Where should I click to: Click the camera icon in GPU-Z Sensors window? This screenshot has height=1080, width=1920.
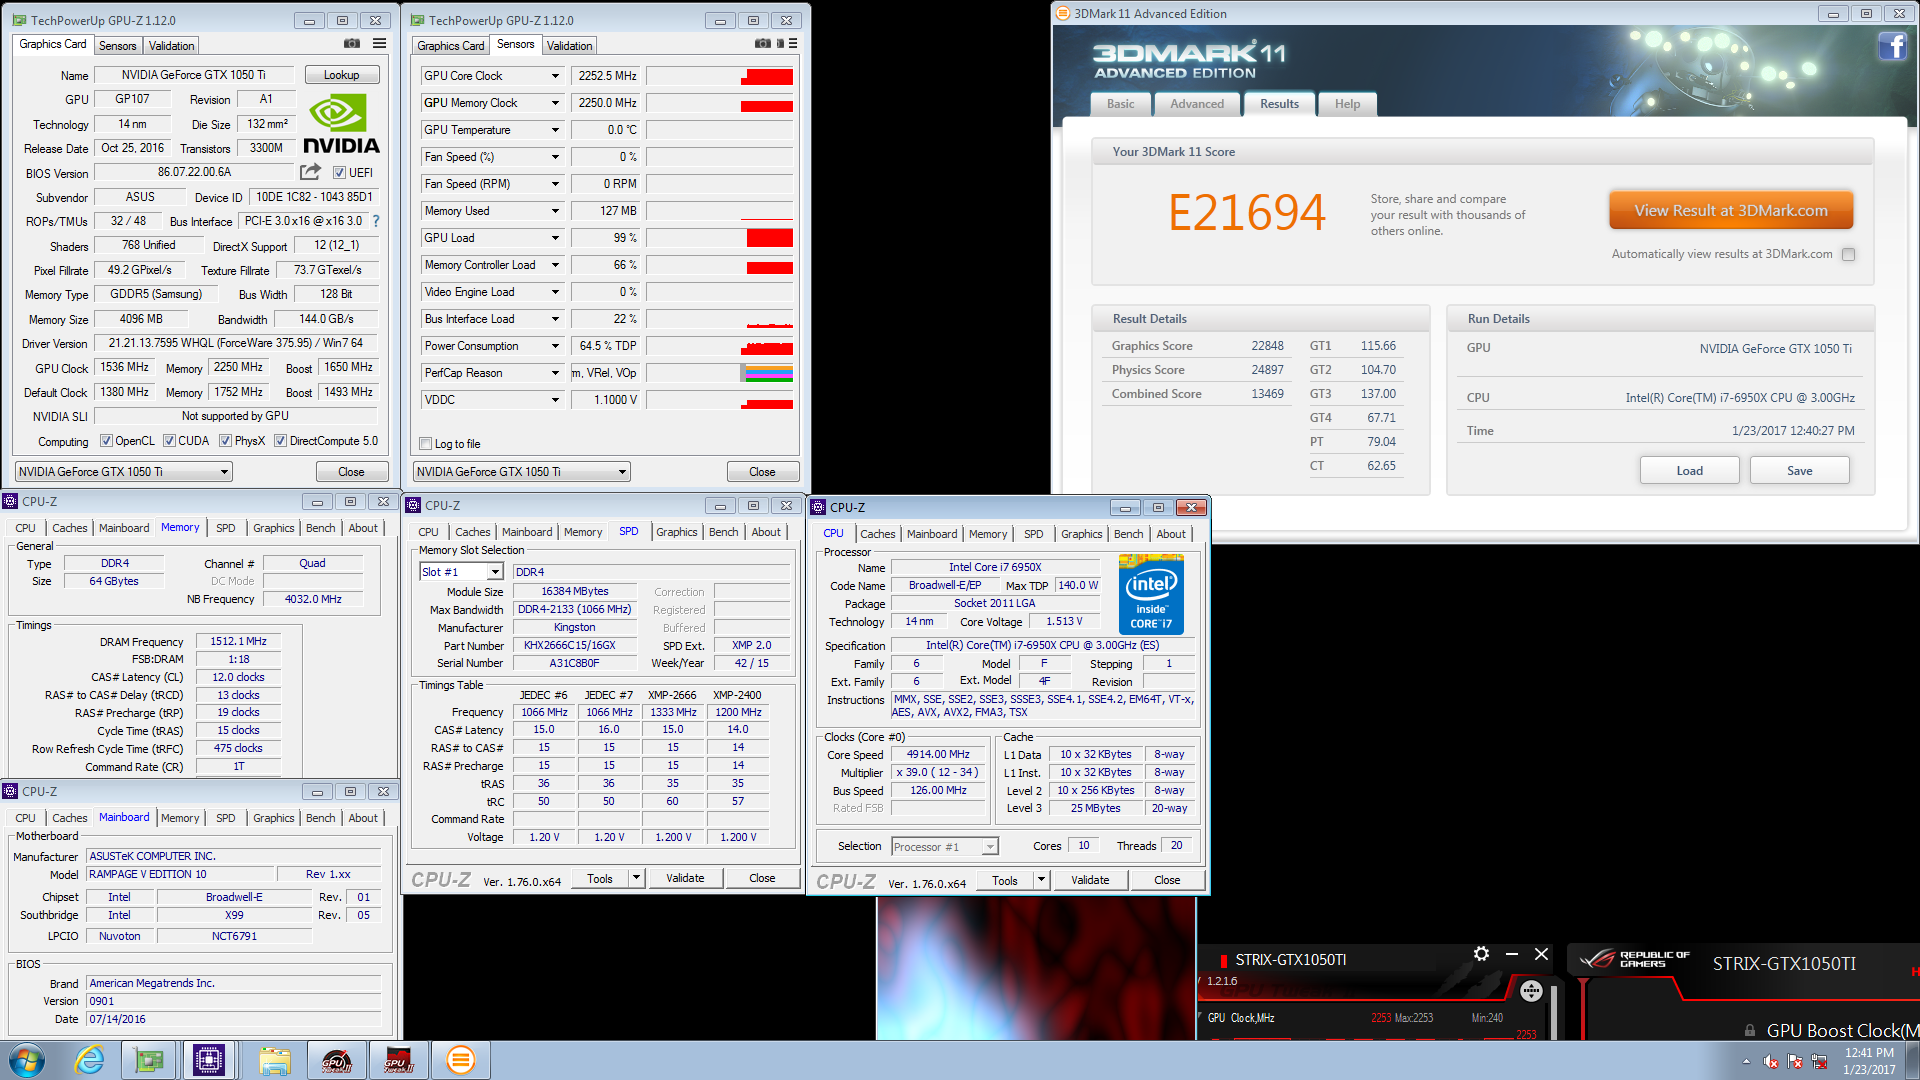tap(763, 44)
